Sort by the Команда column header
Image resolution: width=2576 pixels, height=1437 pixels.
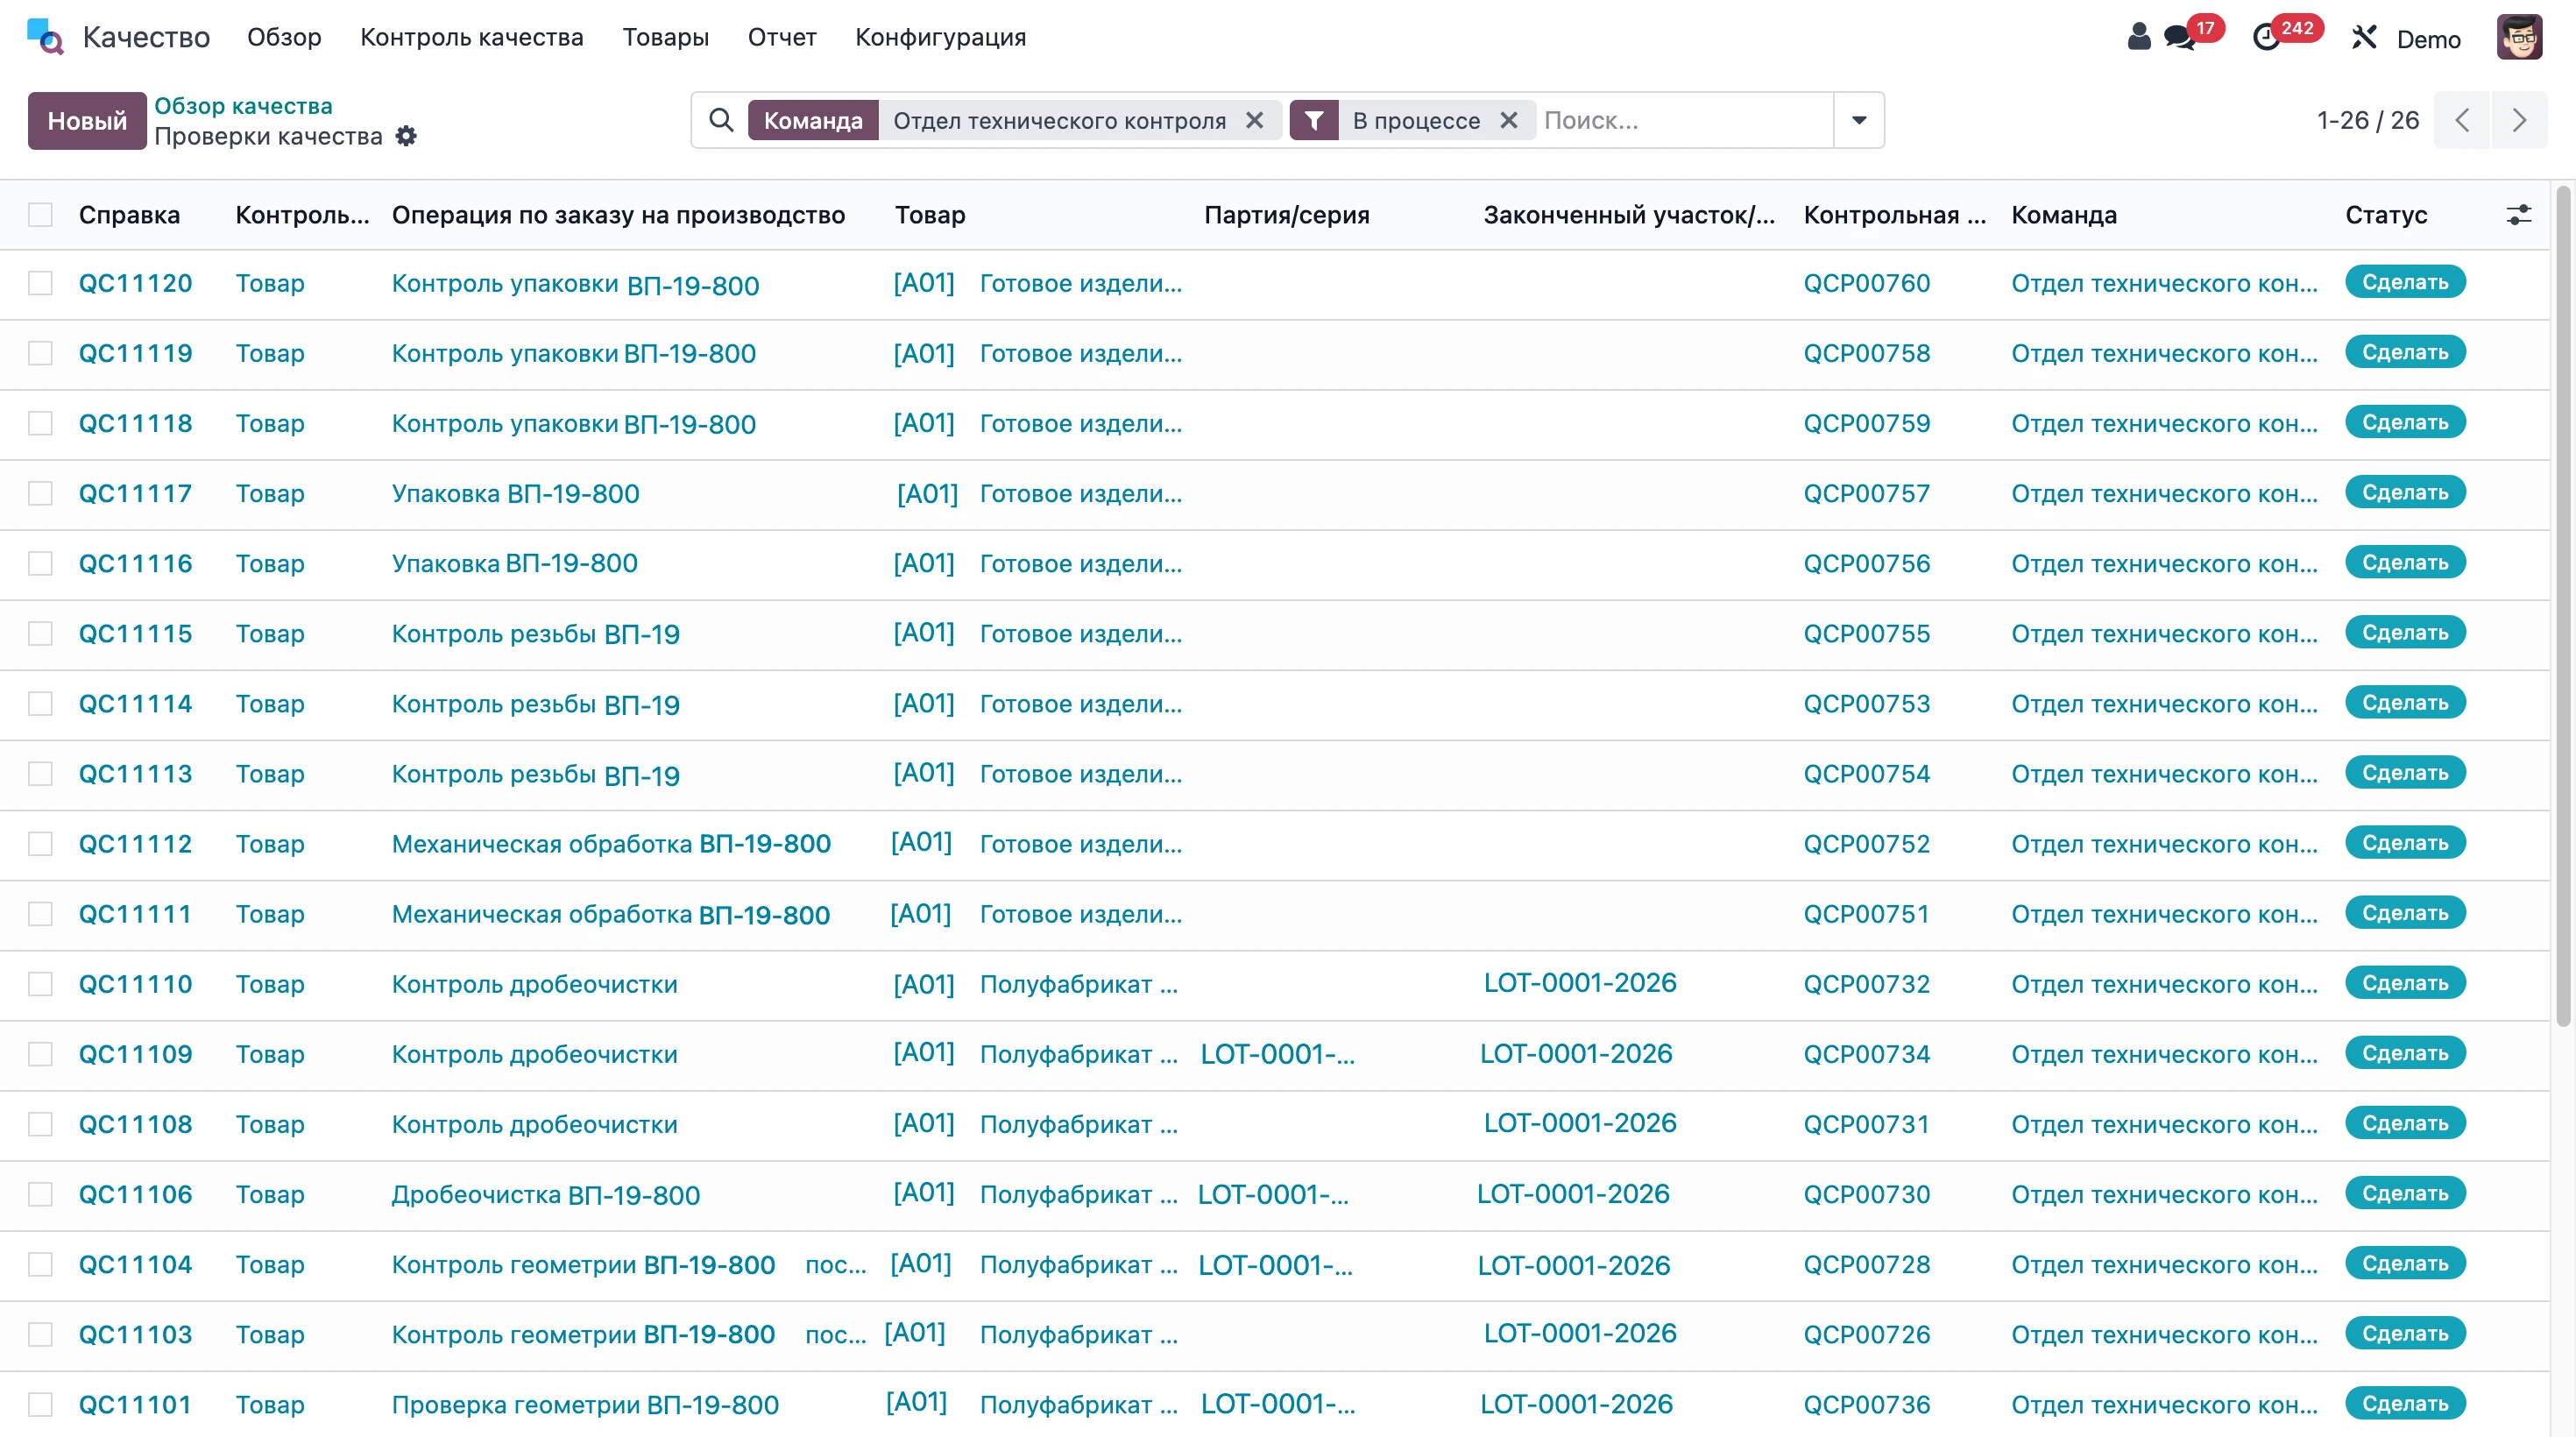click(x=2064, y=215)
